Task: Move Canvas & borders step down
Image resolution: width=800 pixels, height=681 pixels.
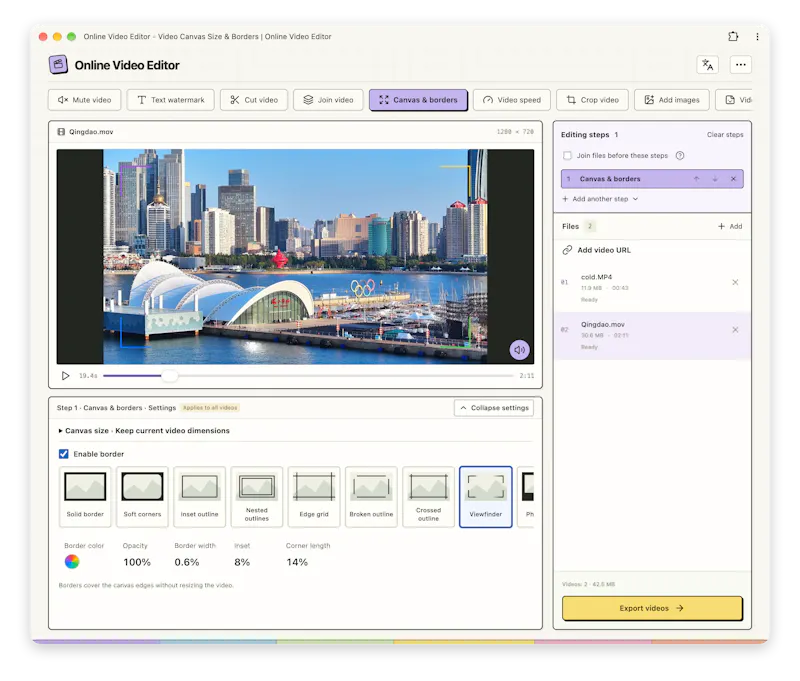Action: (x=715, y=179)
